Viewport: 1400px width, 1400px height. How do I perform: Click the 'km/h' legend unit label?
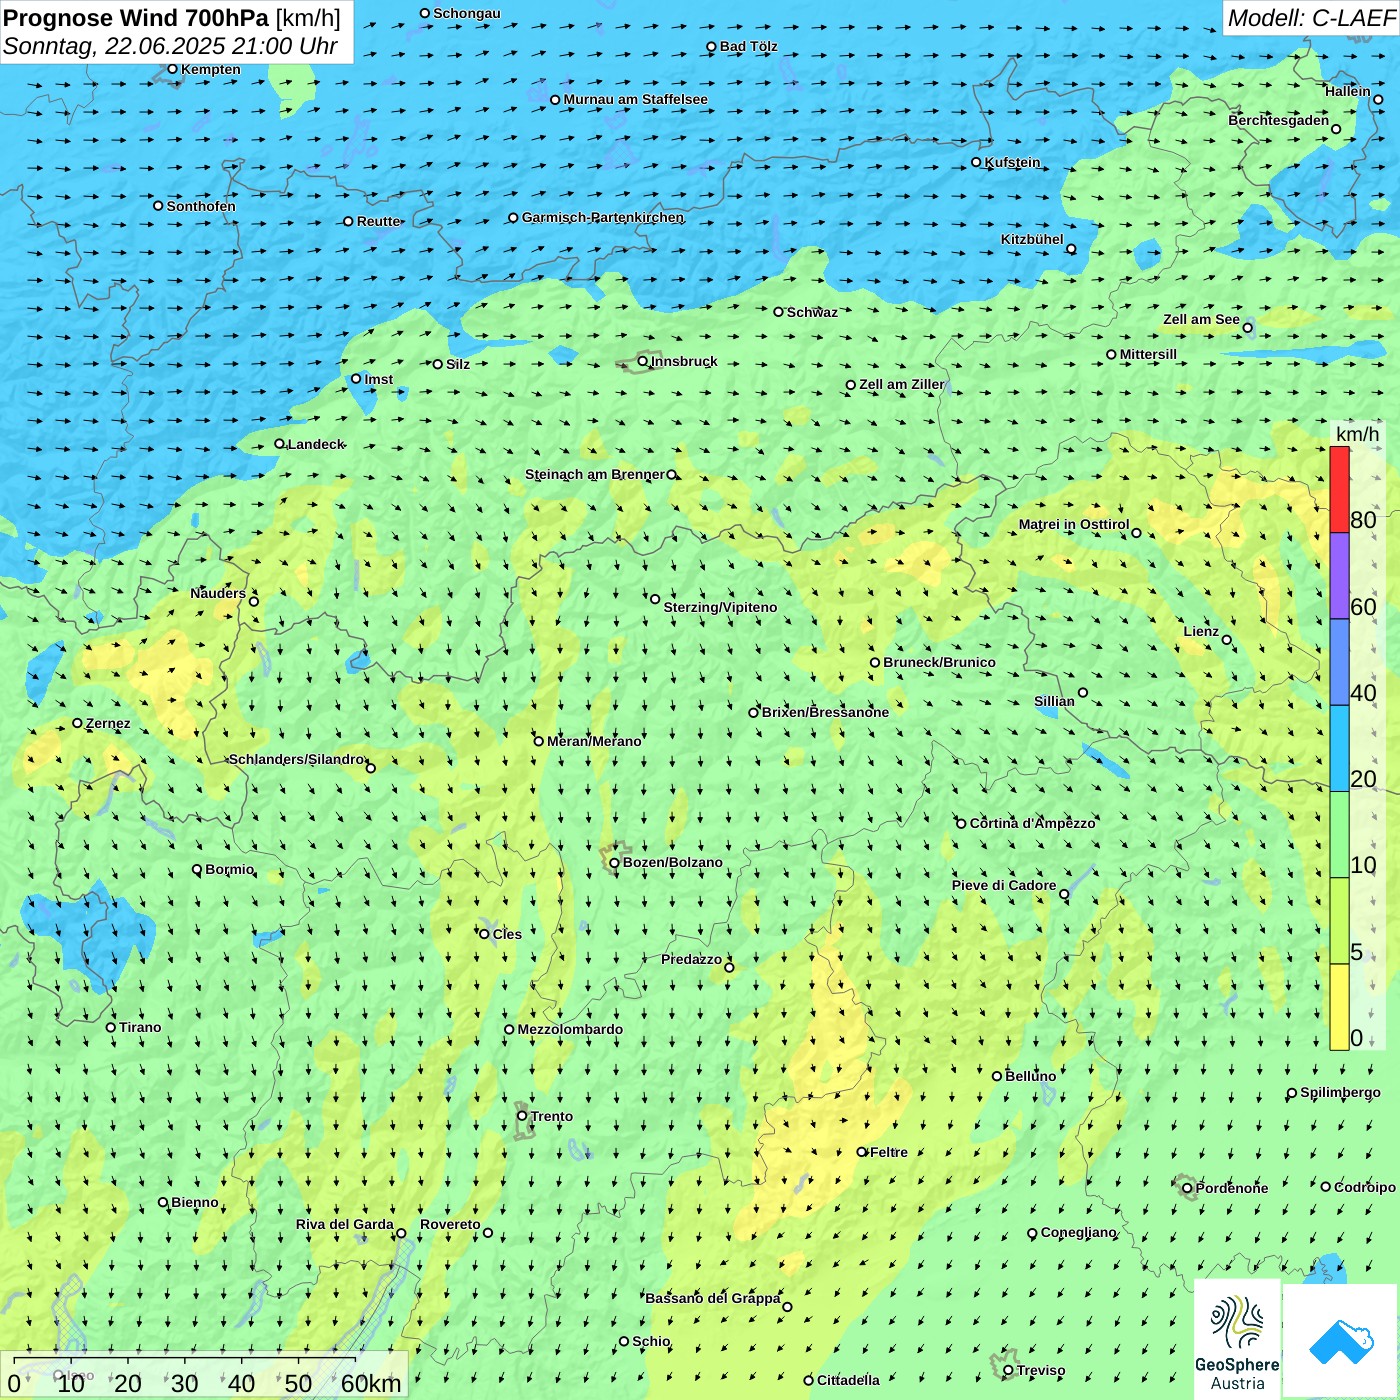click(x=1357, y=434)
